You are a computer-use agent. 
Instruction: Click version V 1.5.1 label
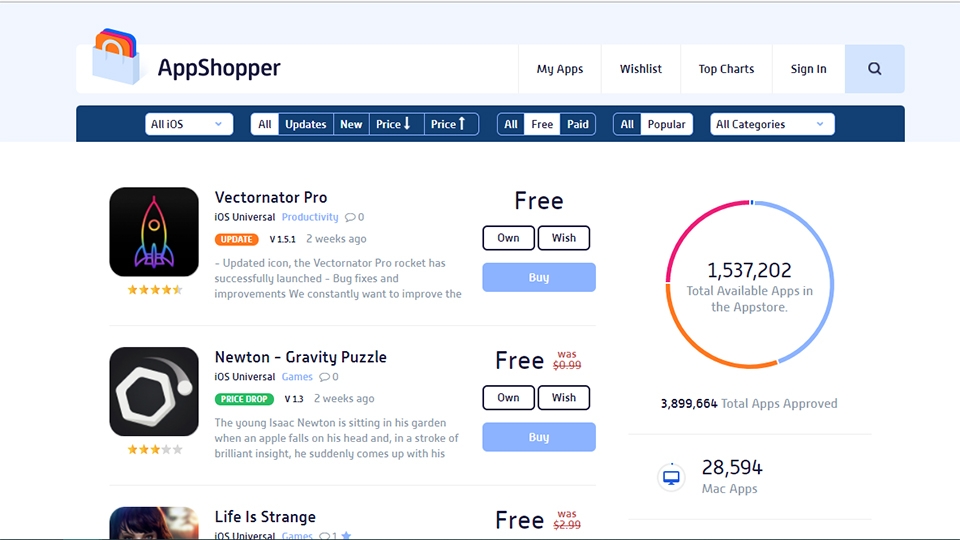click(x=282, y=239)
